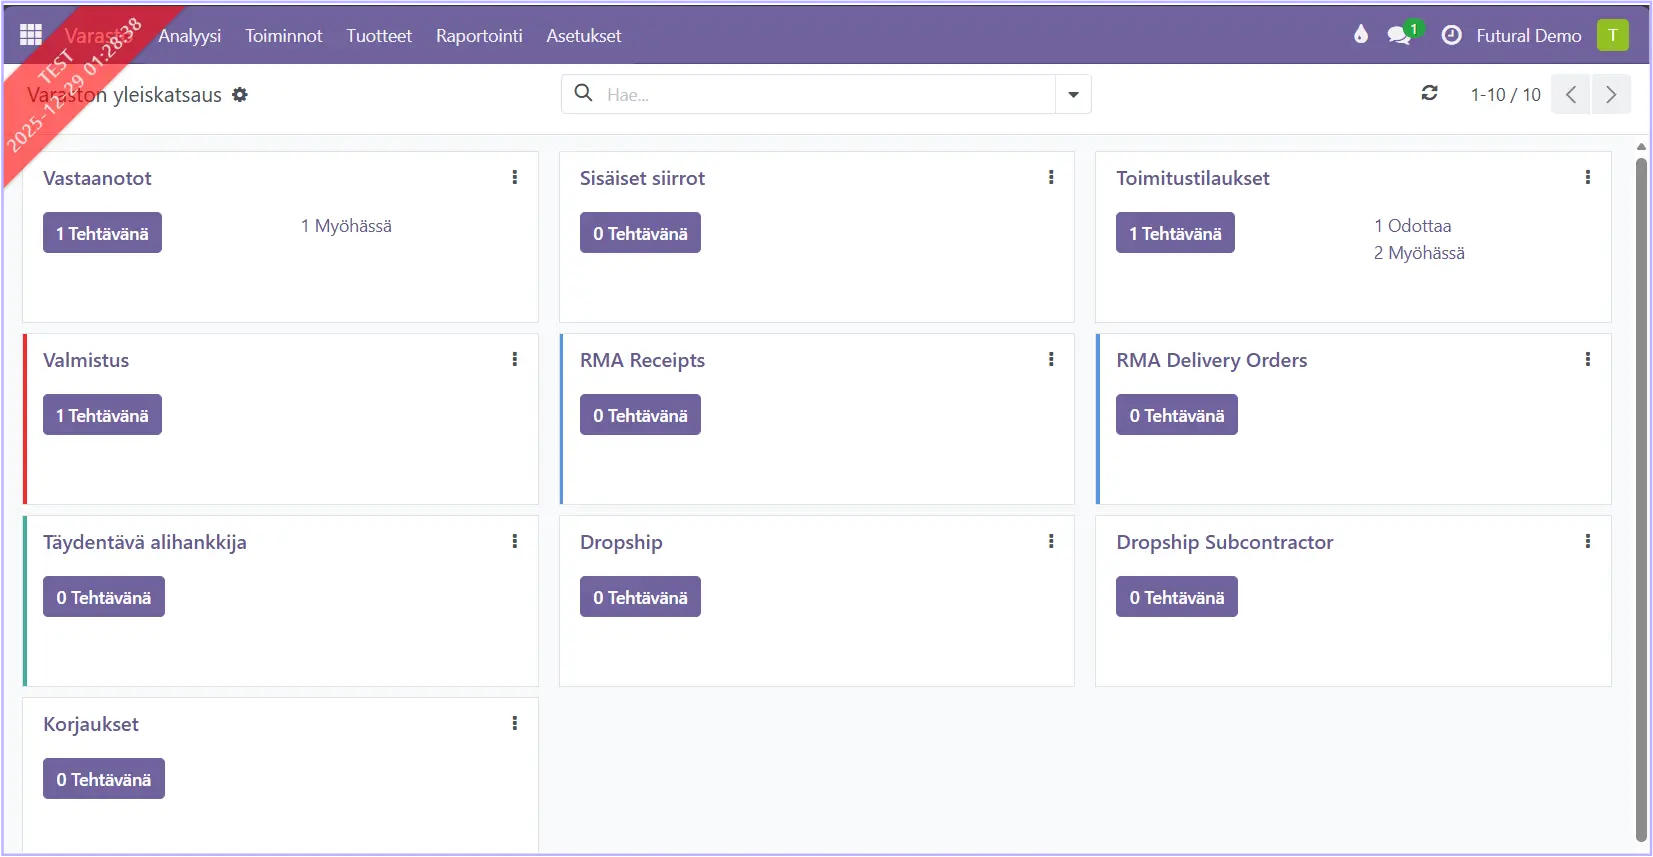The image size is (1653, 857).
Task: Open the Dropship Subcontractor card title
Action: pos(1224,542)
